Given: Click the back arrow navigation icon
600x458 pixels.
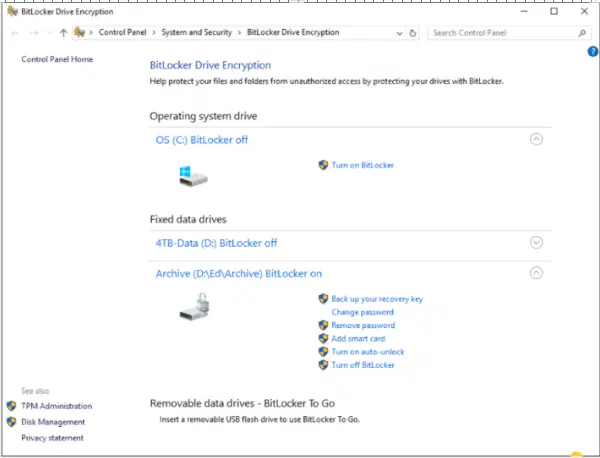Looking at the screenshot, I should pos(15,33).
